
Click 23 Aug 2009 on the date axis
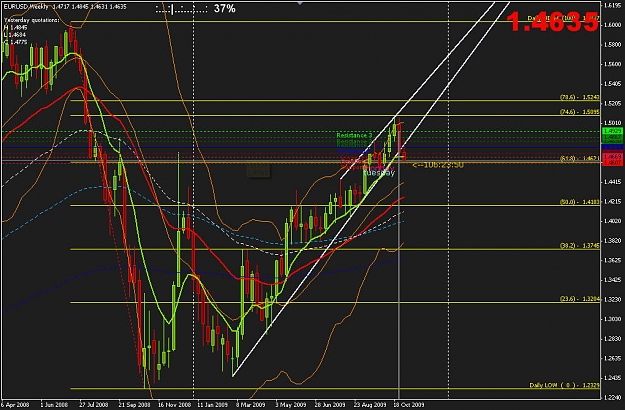pos(369,405)
